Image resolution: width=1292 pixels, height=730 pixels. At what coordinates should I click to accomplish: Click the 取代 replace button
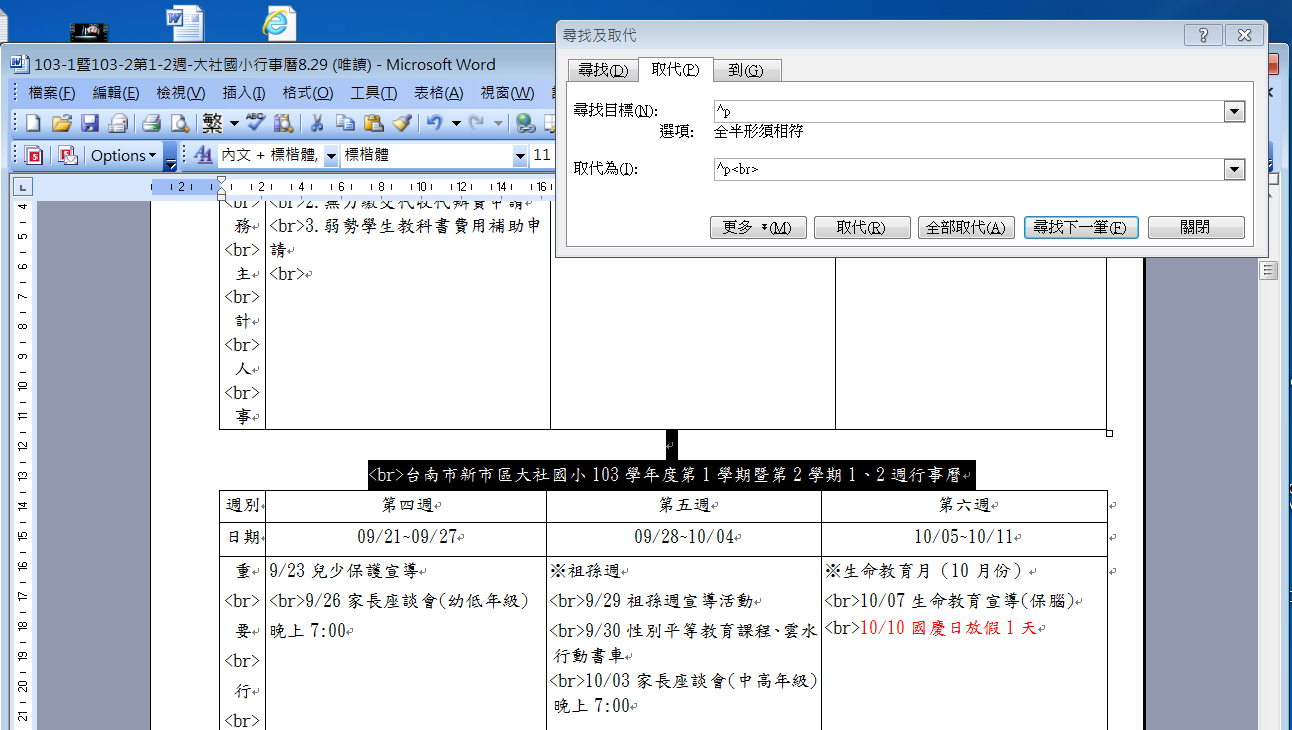click(x=862, y=228)
